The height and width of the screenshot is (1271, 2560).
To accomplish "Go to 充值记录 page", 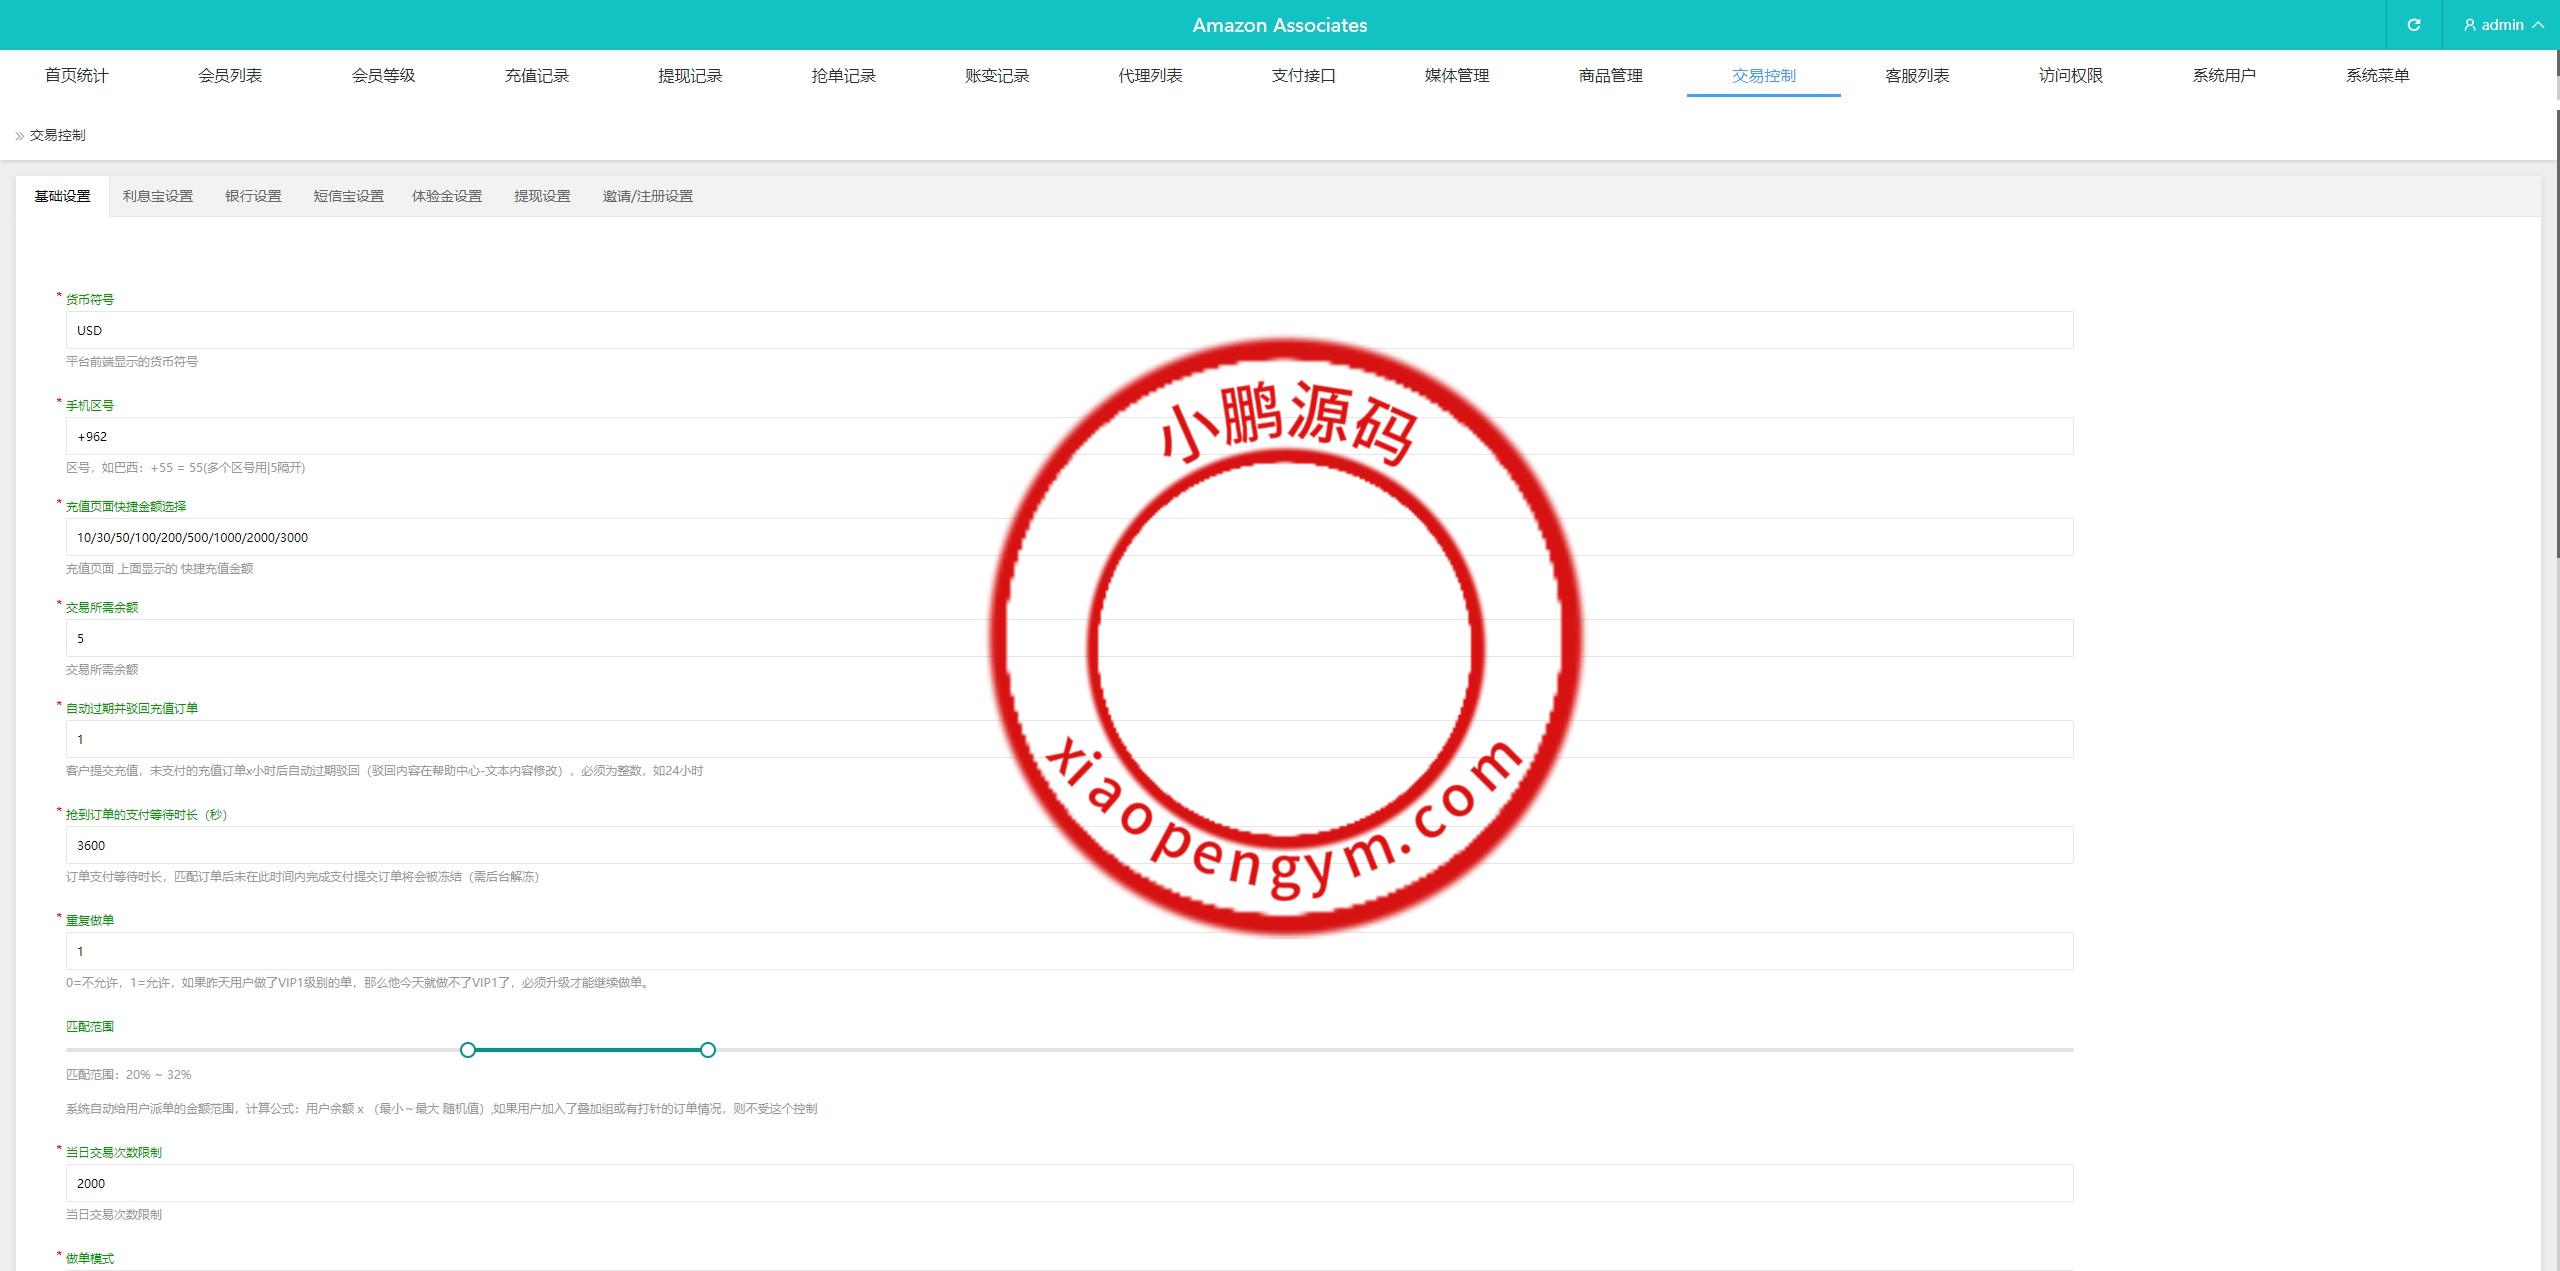I will (x=536, y=76).
